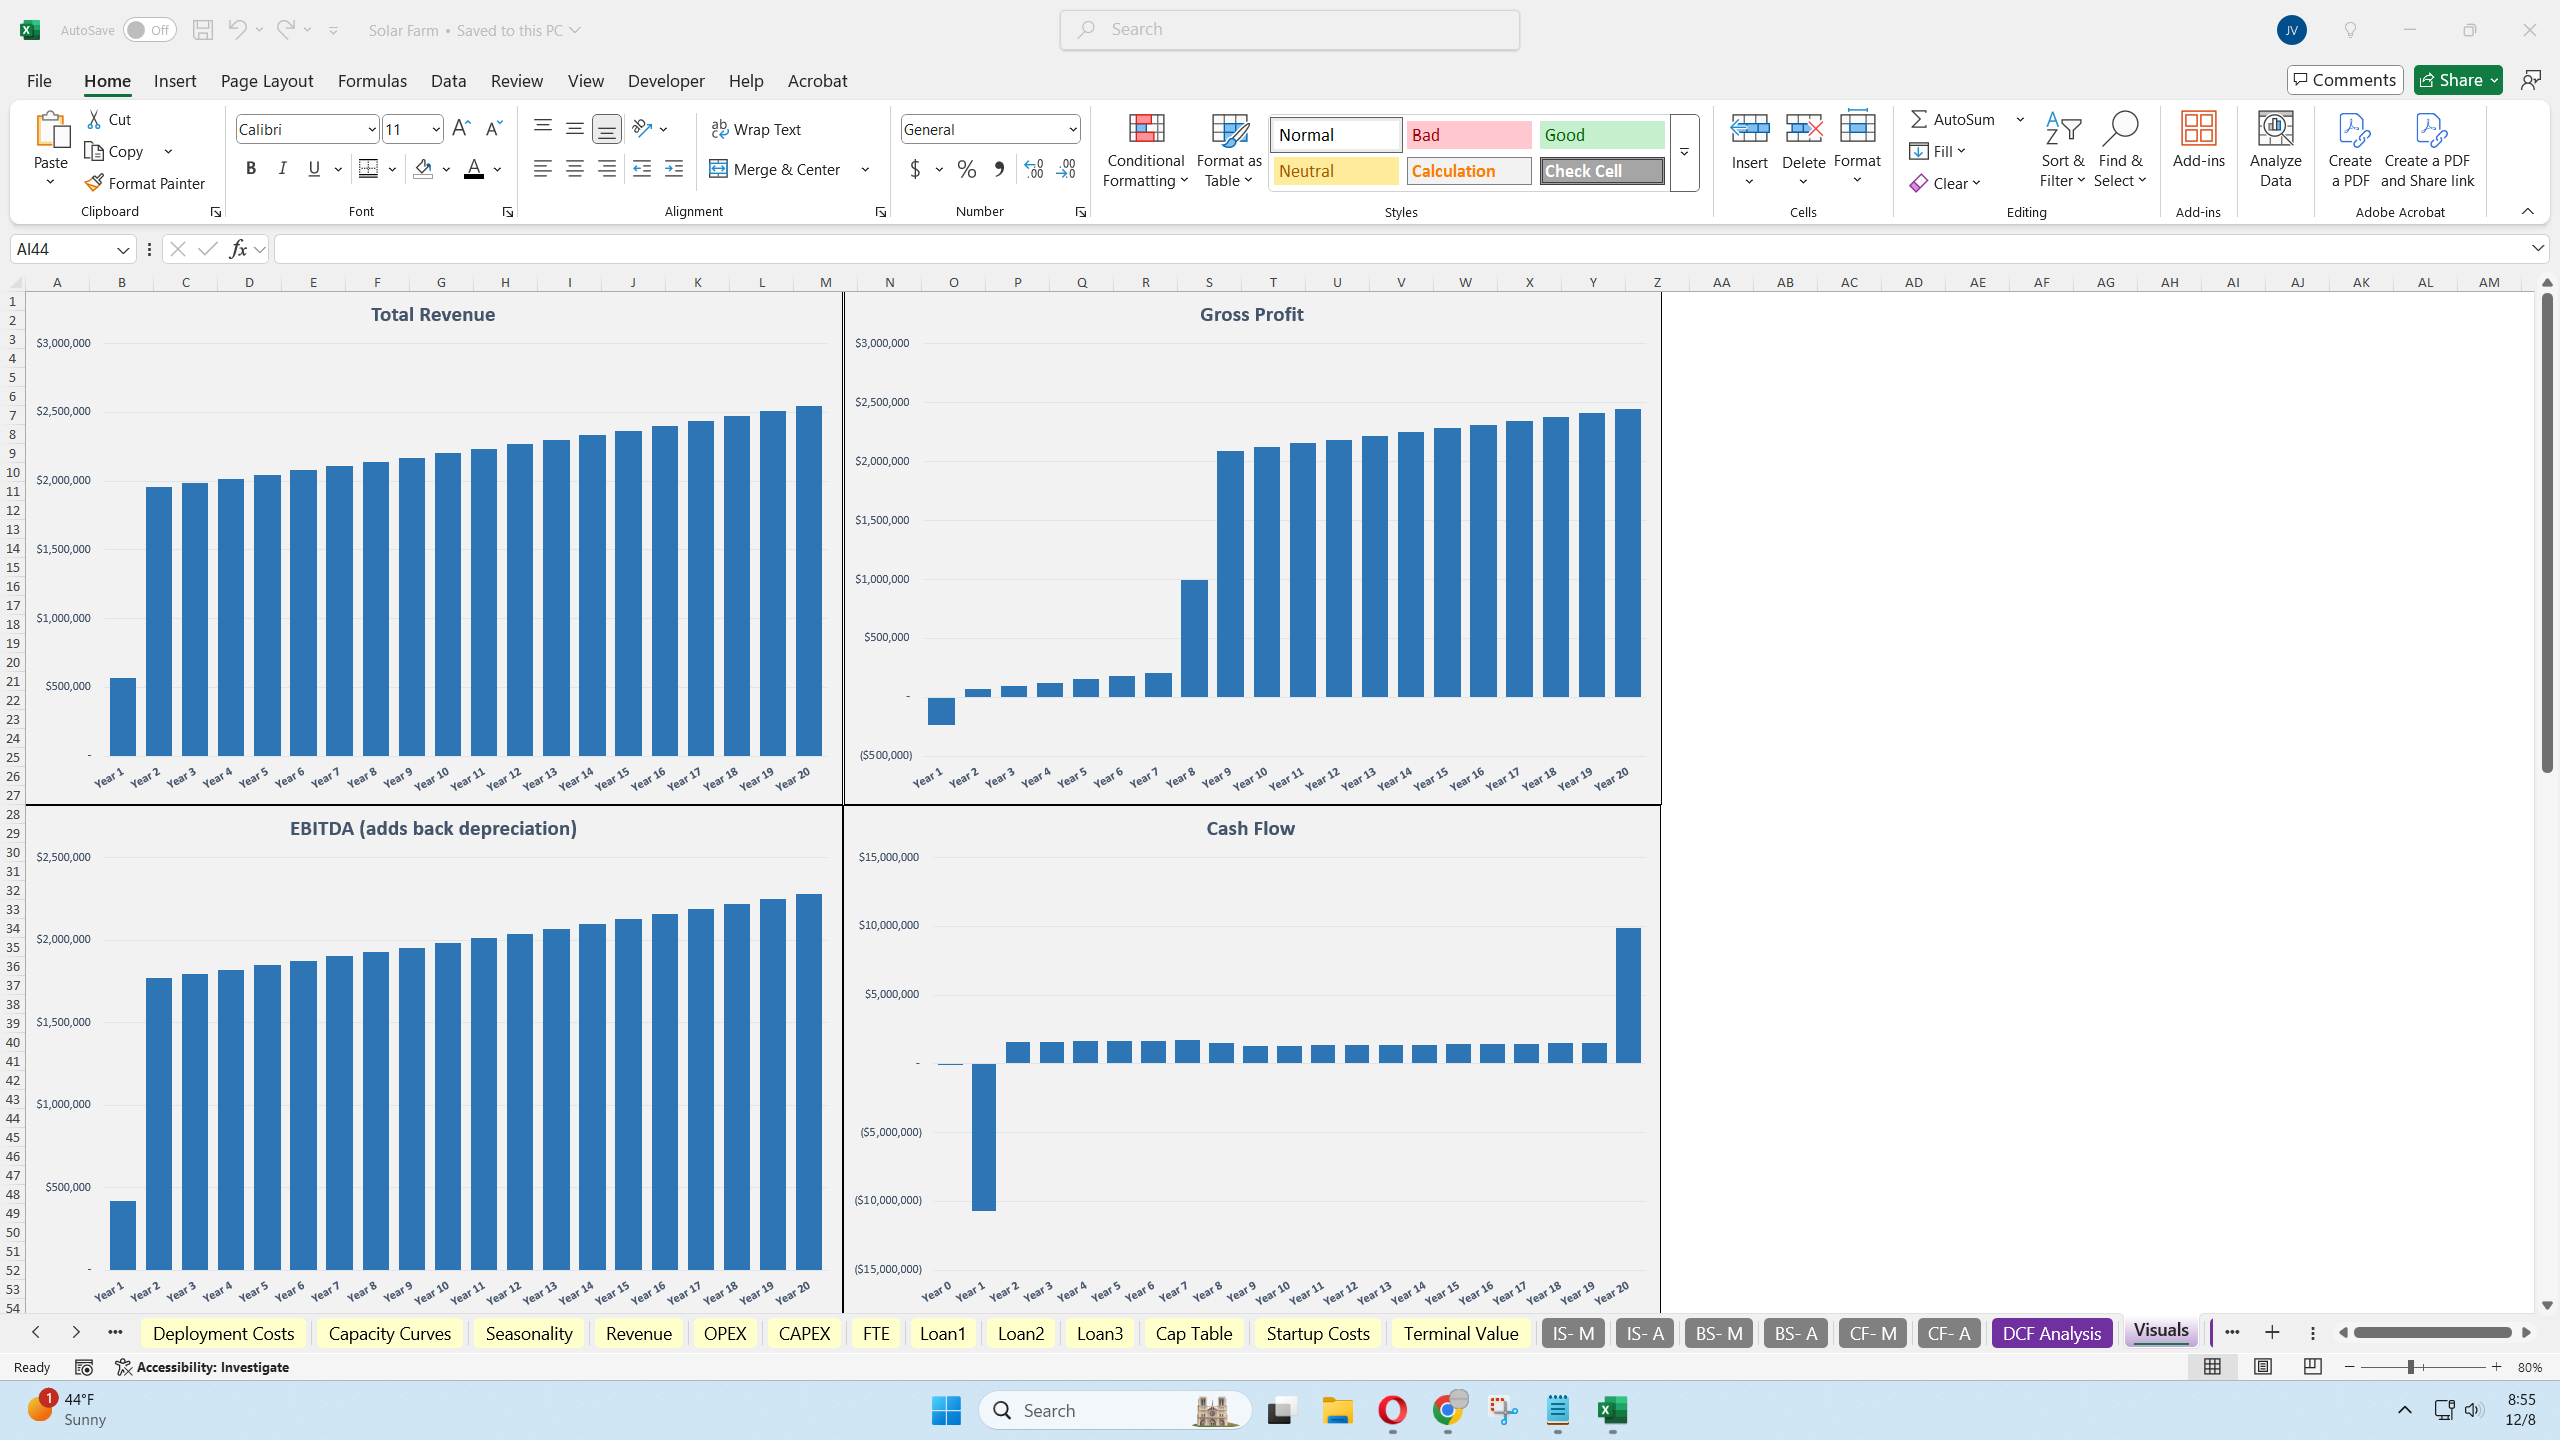The height and width of the screenshot is (1440, 2560).
Task: Expand the Name Box dropdown arrow
Action: [x=123, y=249]
